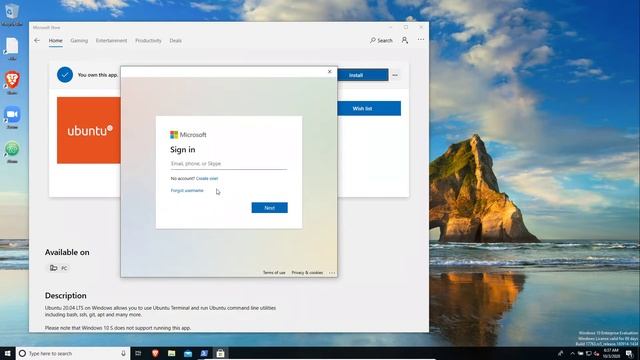Open the Action Center notifications icon
Image resolution: width=640 pixels, height=360 pixels.
coord(630,353)
